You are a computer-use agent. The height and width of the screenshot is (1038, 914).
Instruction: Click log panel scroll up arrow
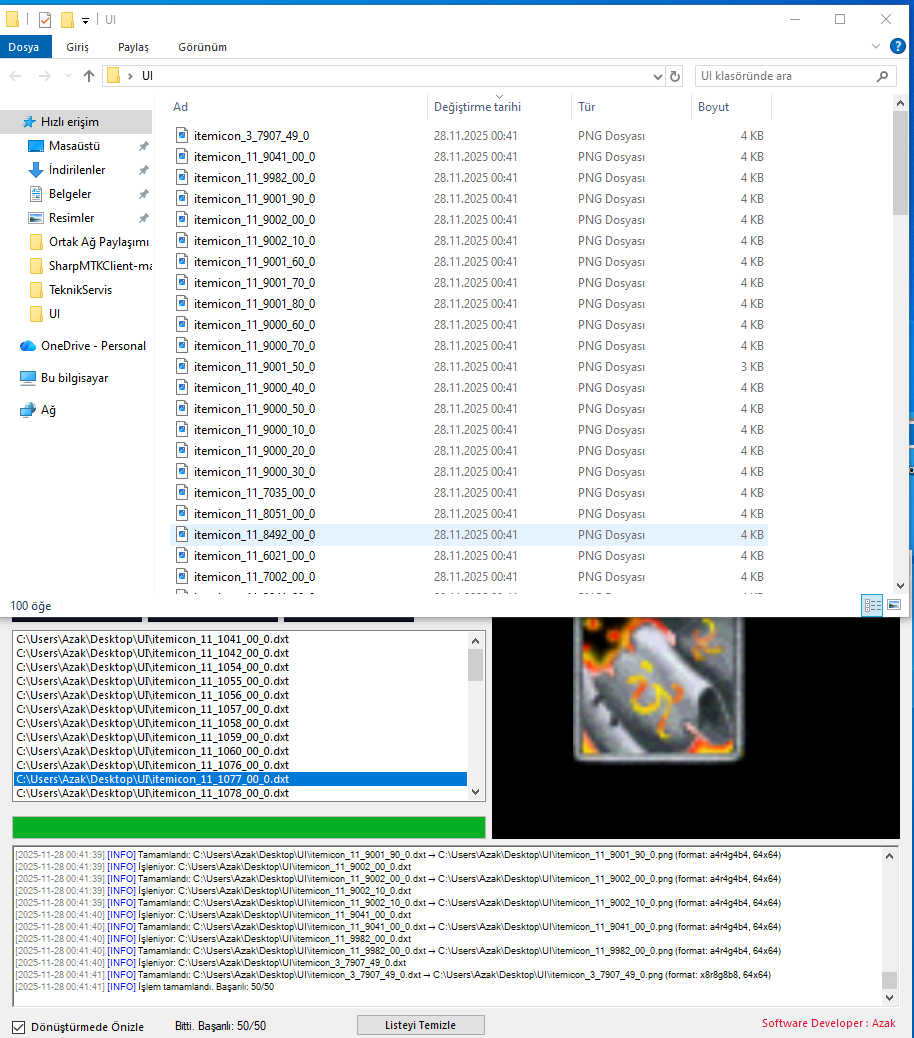pos(890,856)
